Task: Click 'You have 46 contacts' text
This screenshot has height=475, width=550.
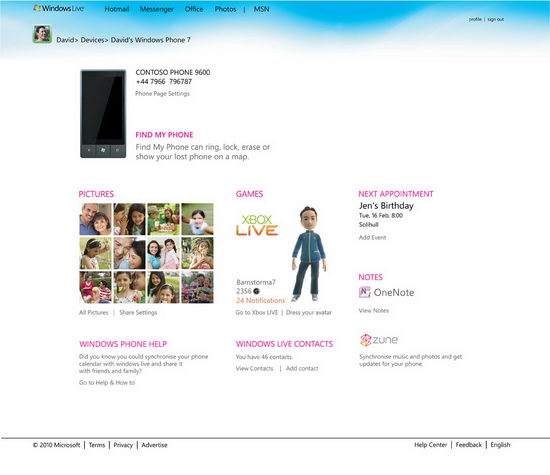Action: click(264, 357)
